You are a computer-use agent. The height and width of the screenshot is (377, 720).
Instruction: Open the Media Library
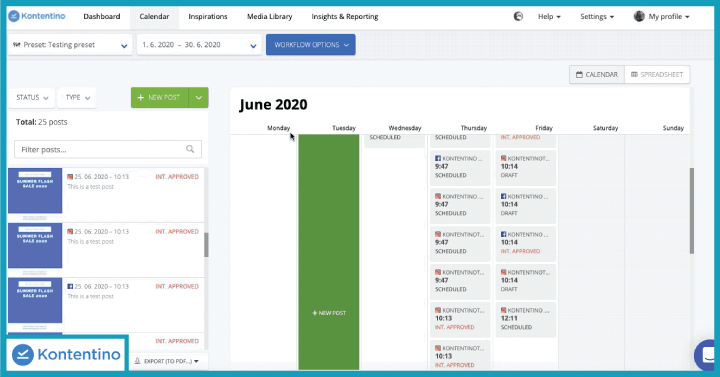270,17
